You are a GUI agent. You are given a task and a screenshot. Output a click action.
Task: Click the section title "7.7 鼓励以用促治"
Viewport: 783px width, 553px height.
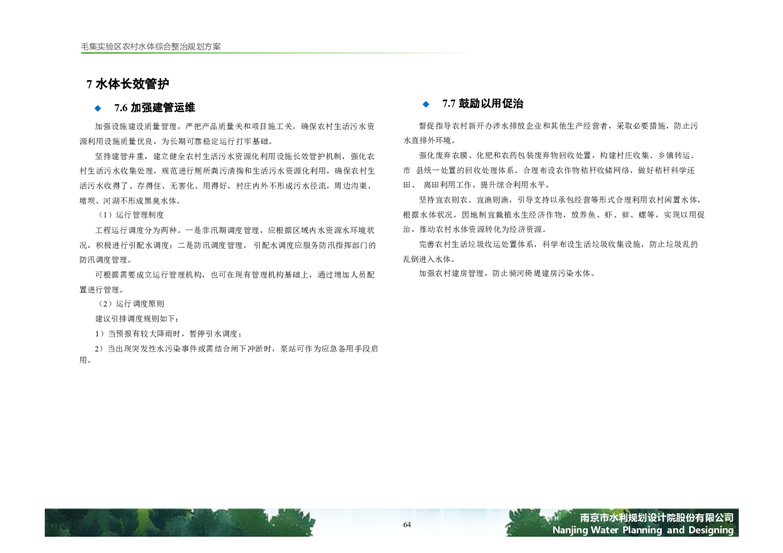tap(483, 104)
